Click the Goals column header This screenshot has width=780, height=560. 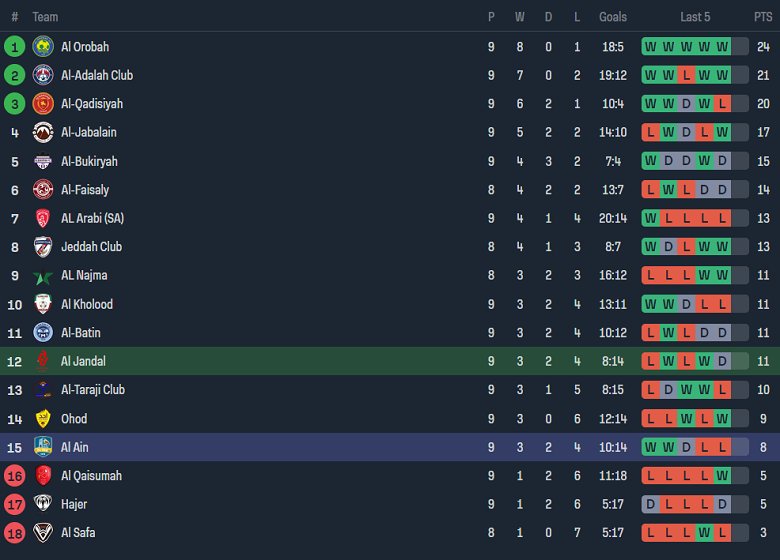pos(613,17)
